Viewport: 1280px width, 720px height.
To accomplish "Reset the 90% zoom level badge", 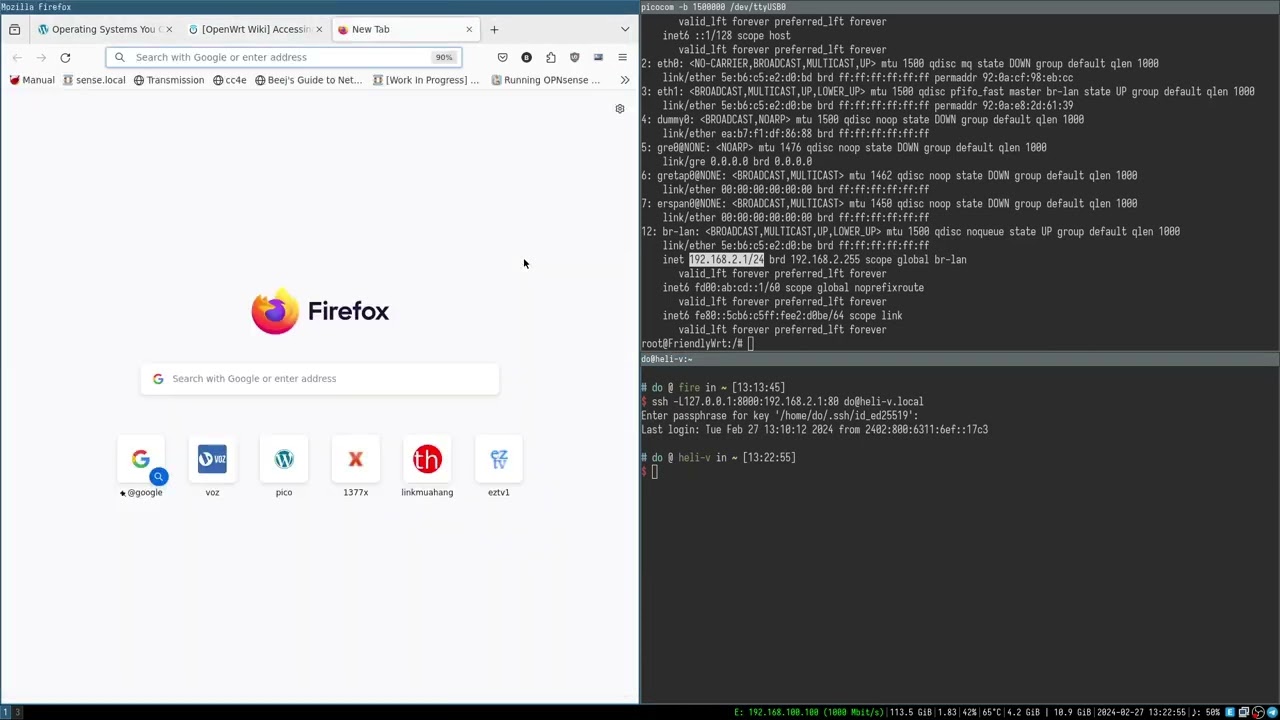I will click(x=444, y=57).
